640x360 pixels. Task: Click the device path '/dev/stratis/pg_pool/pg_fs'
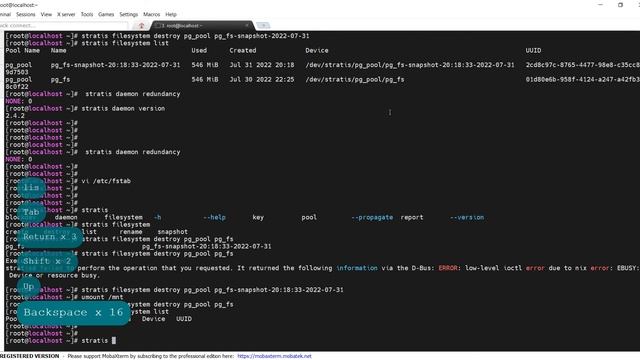pyautogui.click(x=355, y=80)
